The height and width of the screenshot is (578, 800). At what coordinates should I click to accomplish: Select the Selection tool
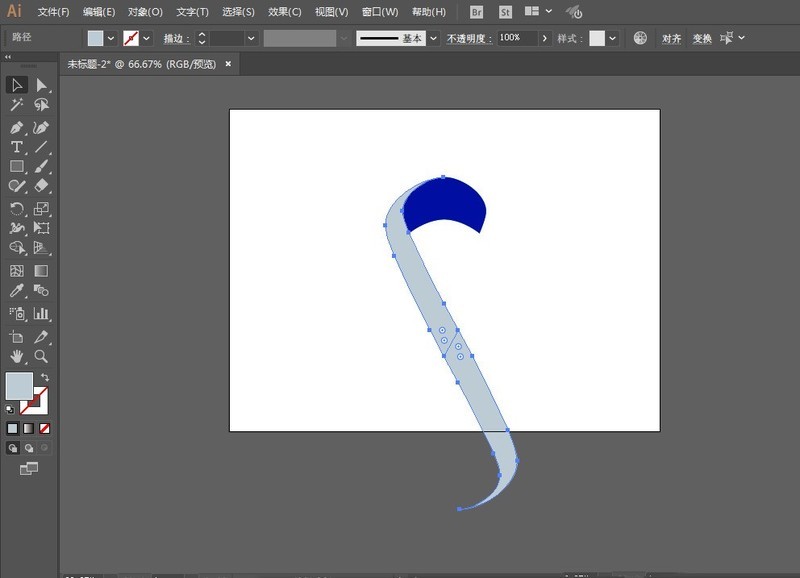(16, 85)
